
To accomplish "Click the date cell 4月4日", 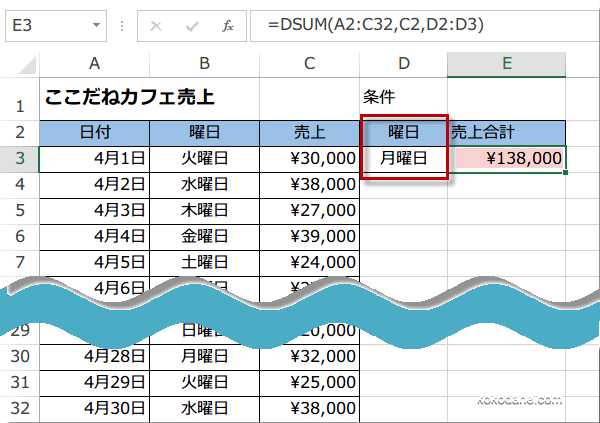I will [x=95, y=237].
